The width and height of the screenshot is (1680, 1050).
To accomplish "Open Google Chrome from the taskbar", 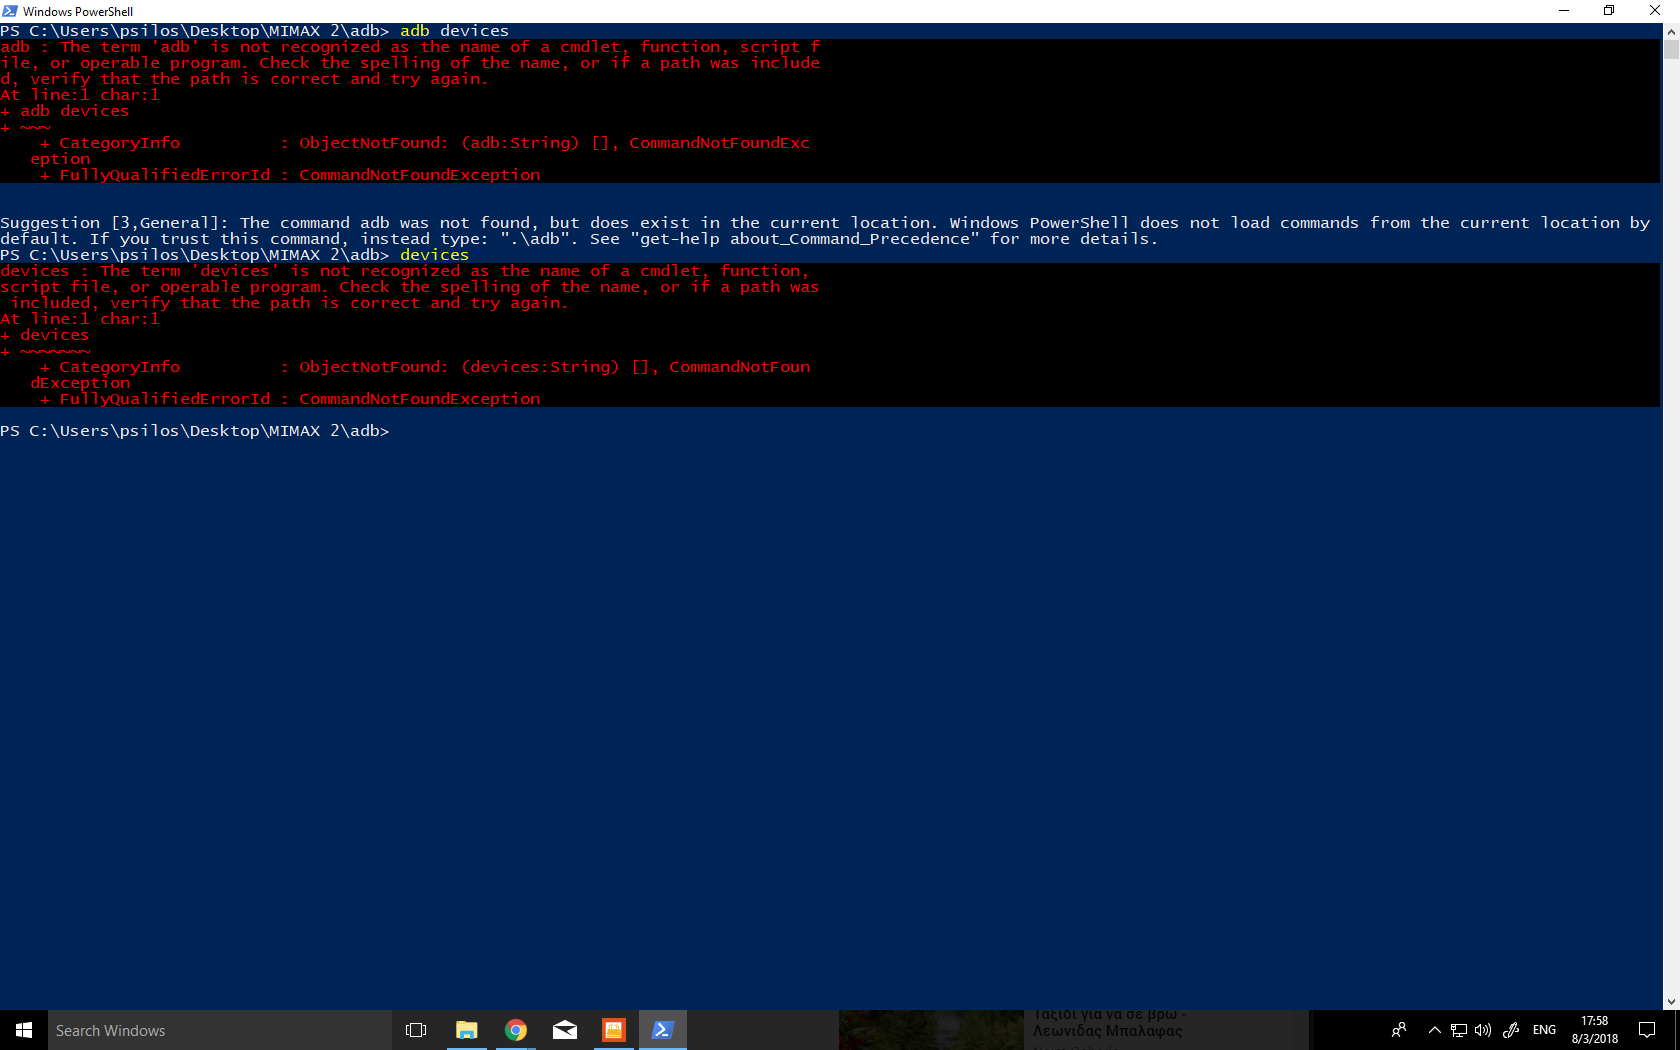I will point(515,1030).
